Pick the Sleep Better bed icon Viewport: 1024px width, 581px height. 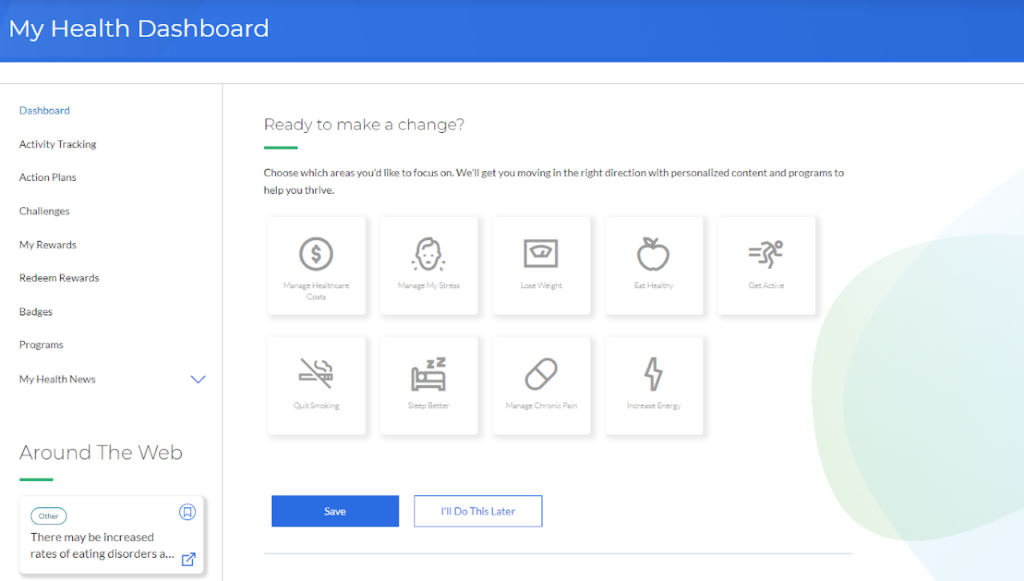(x=429, y=374)
